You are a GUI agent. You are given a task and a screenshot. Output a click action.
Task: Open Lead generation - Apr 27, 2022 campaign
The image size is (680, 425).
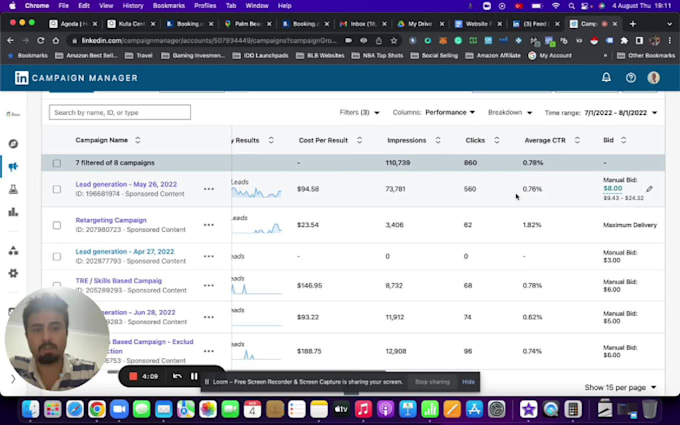124,252
